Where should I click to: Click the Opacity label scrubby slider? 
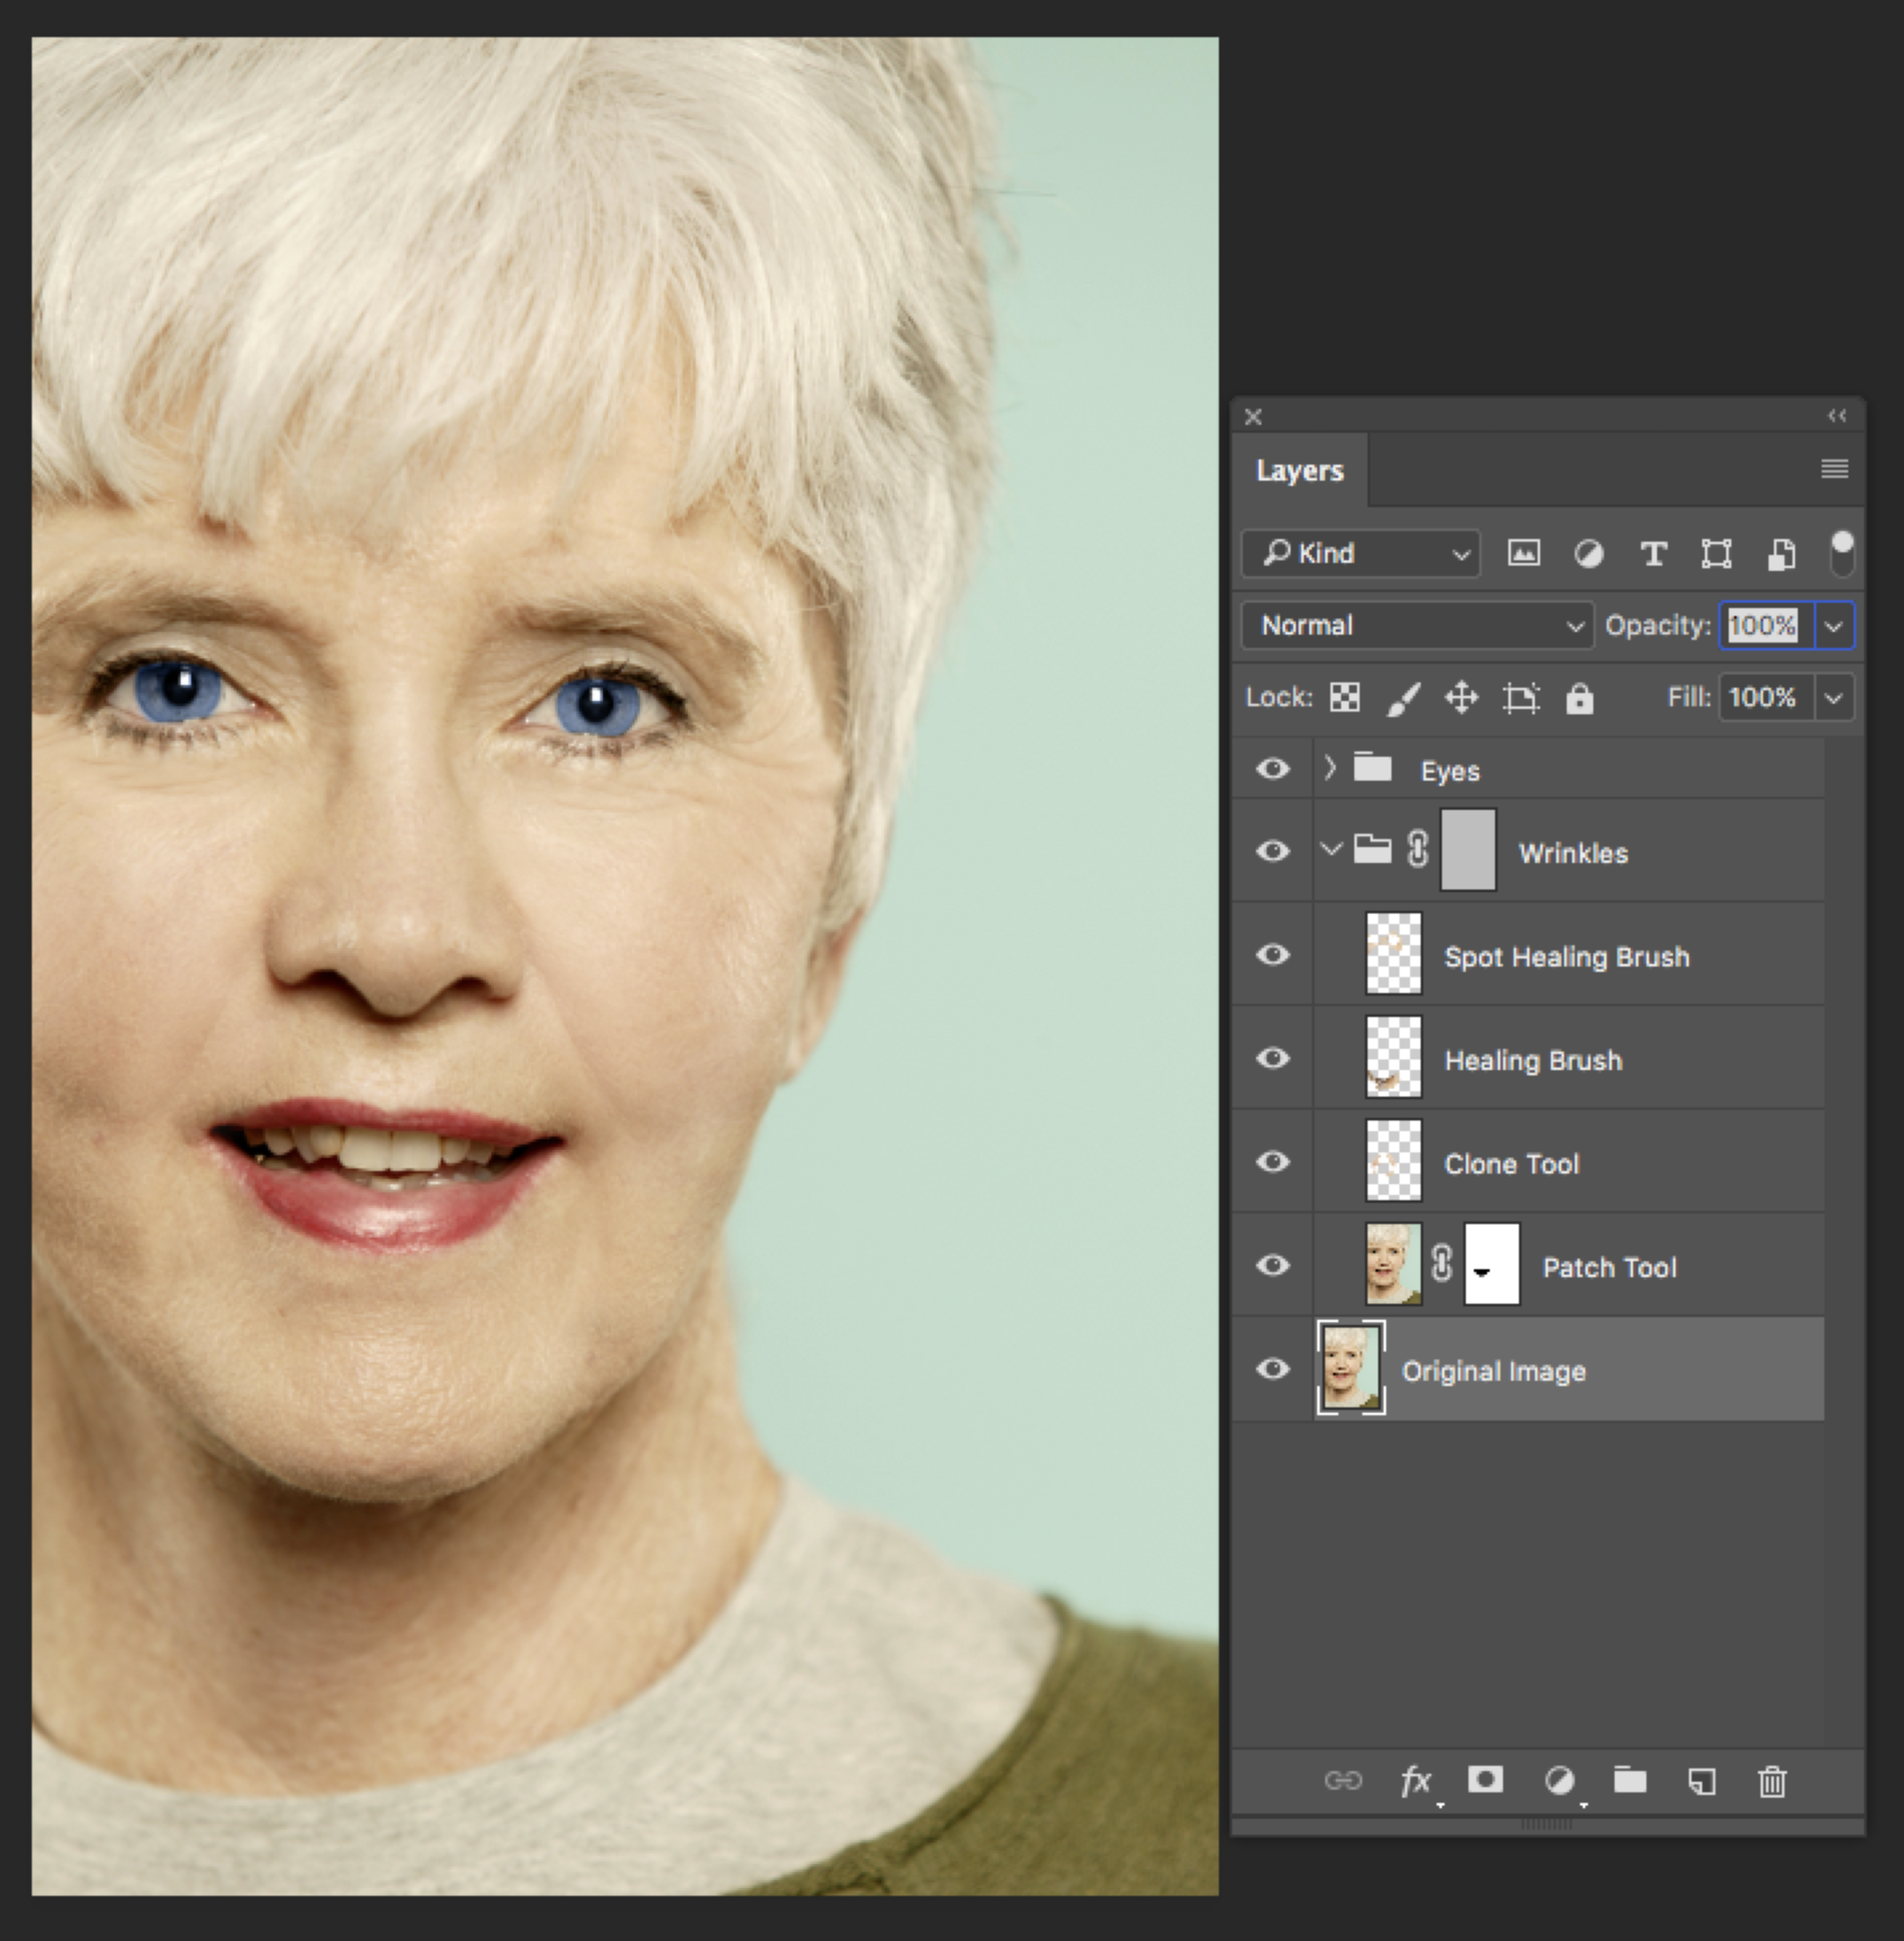click(1657, 626)
